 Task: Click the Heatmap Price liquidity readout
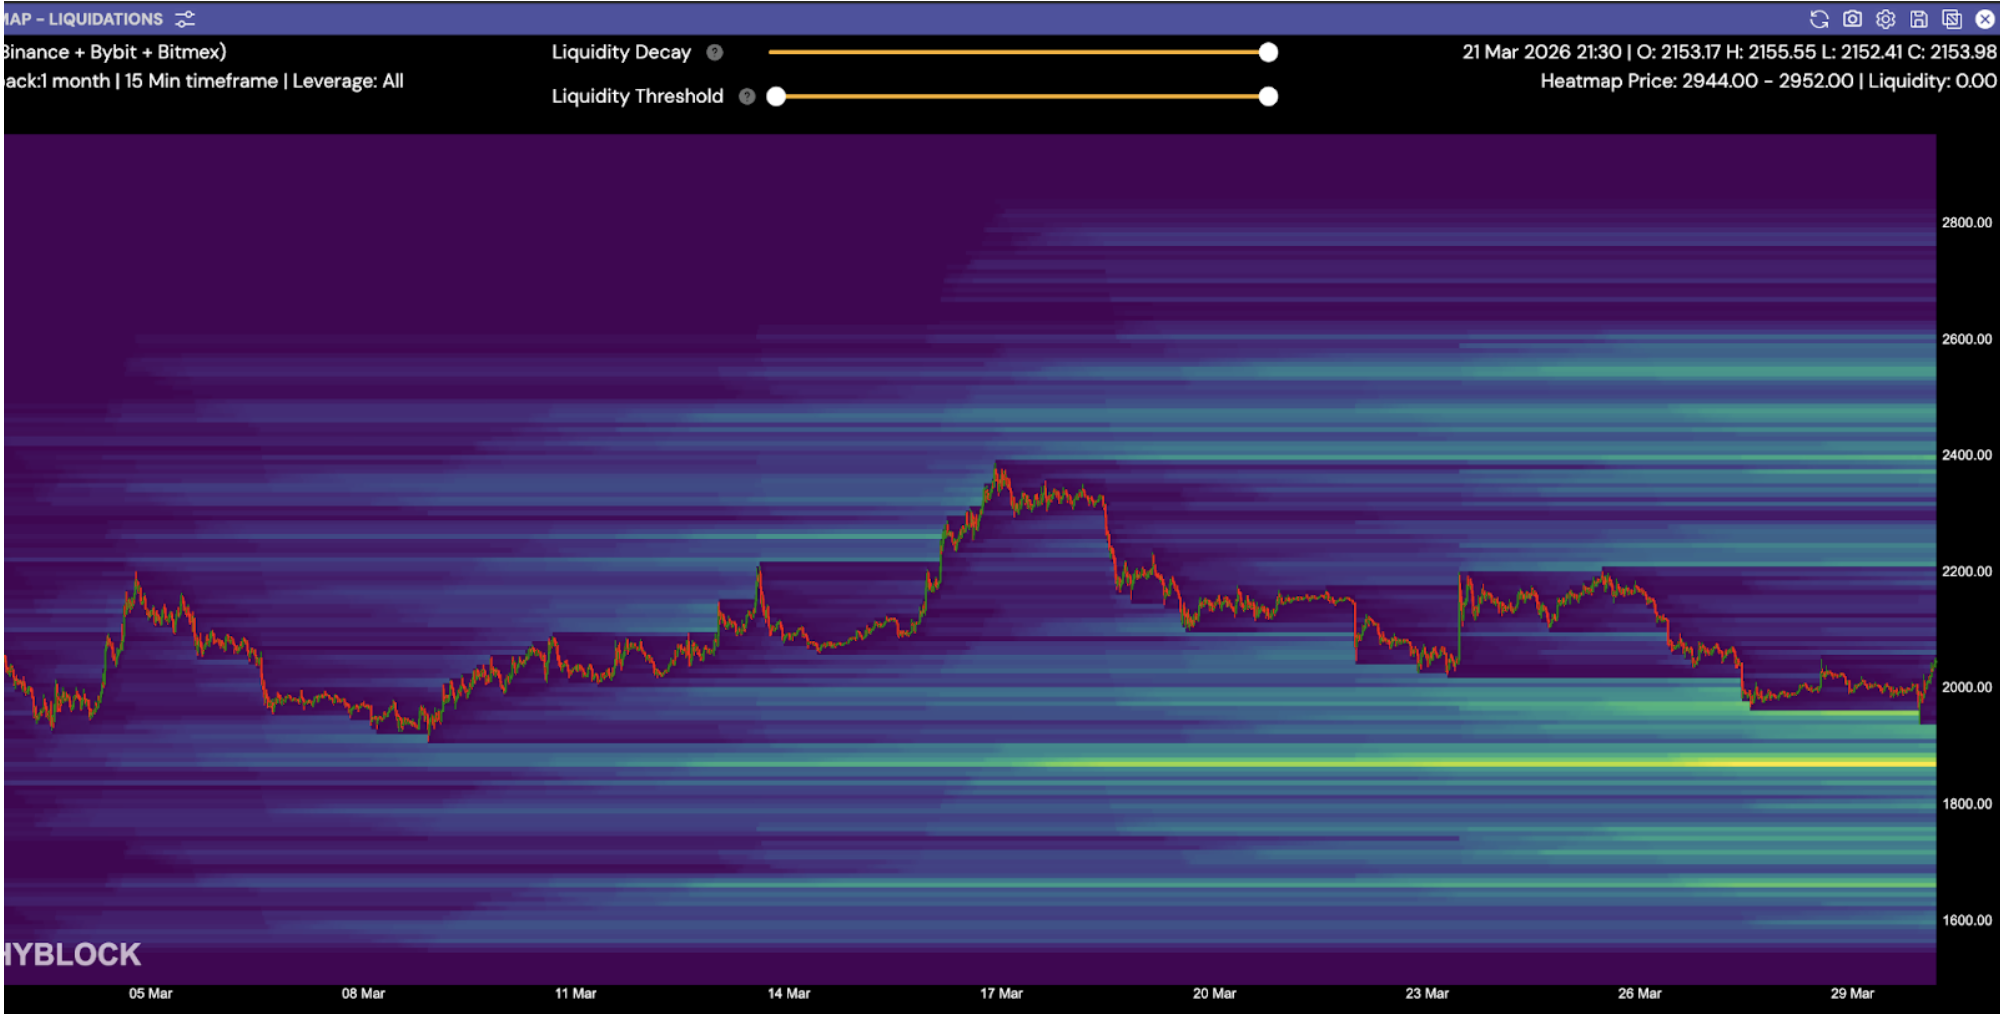click(1768, 81)
